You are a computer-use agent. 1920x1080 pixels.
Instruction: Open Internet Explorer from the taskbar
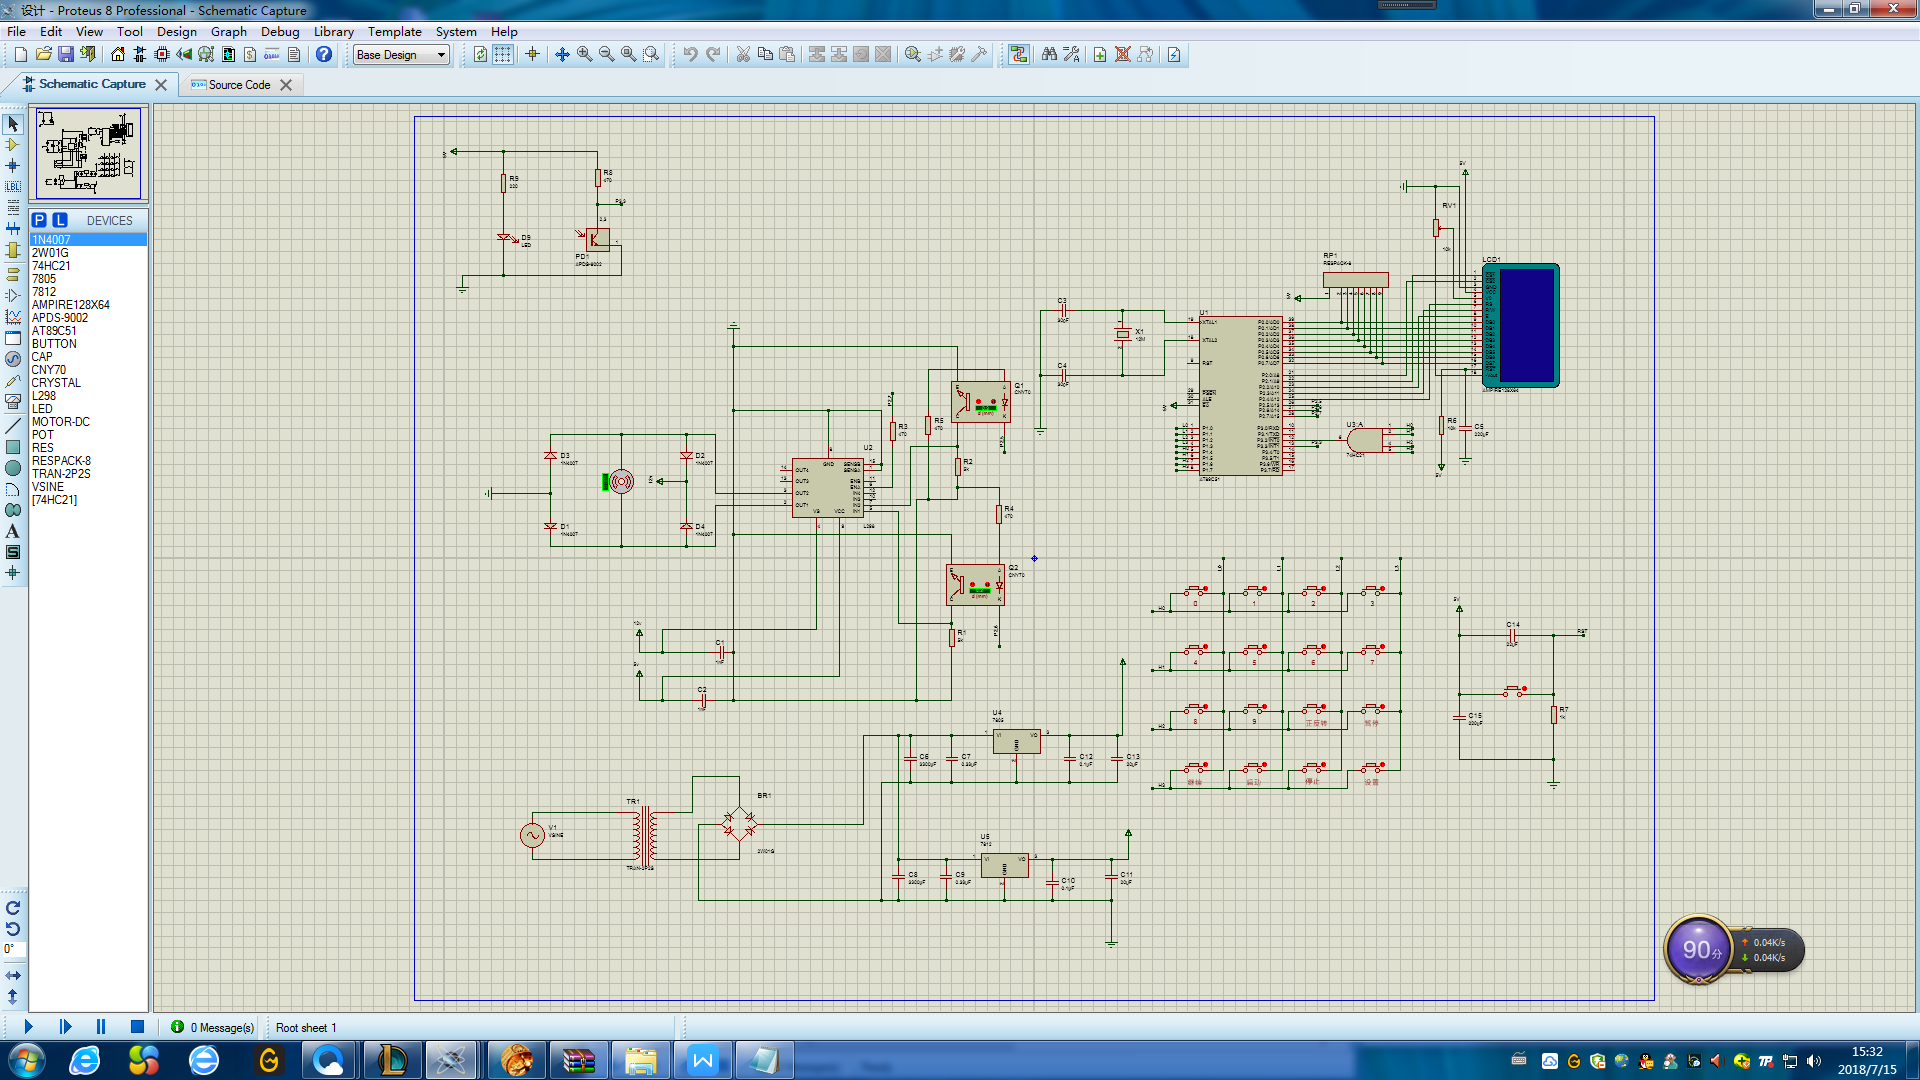click(84, 1060)
